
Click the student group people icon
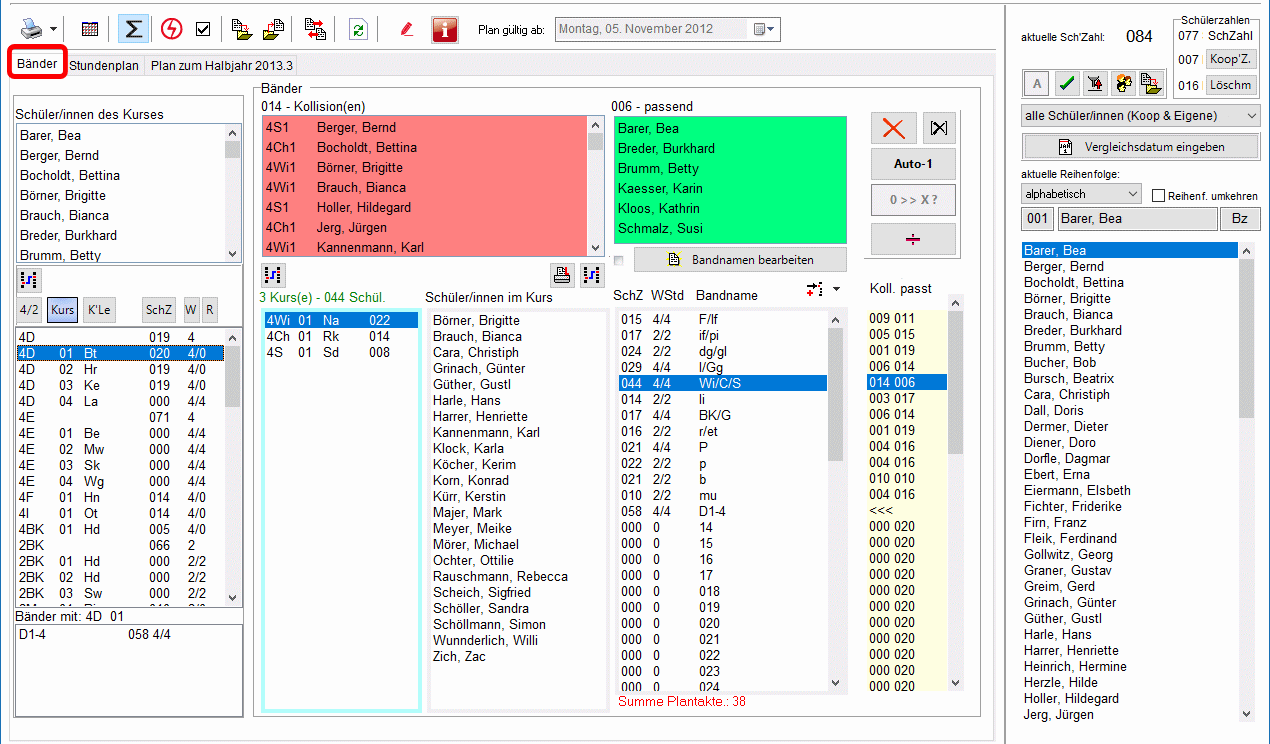1123,84
